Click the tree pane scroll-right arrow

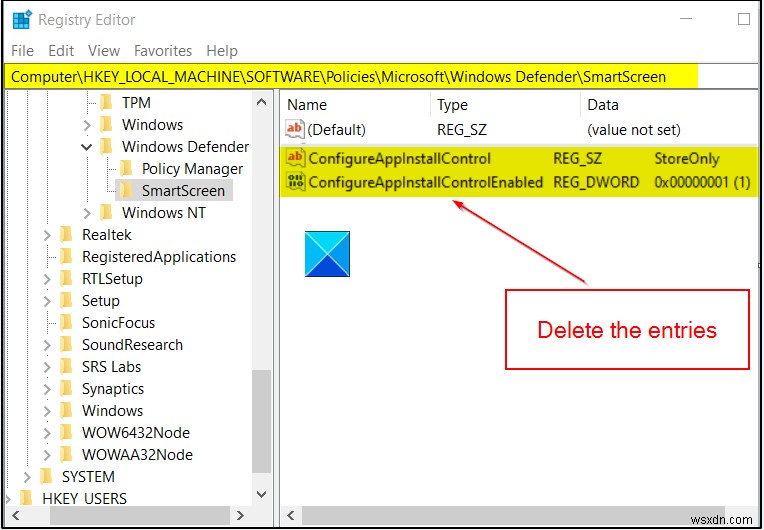[x=240, y=515]
